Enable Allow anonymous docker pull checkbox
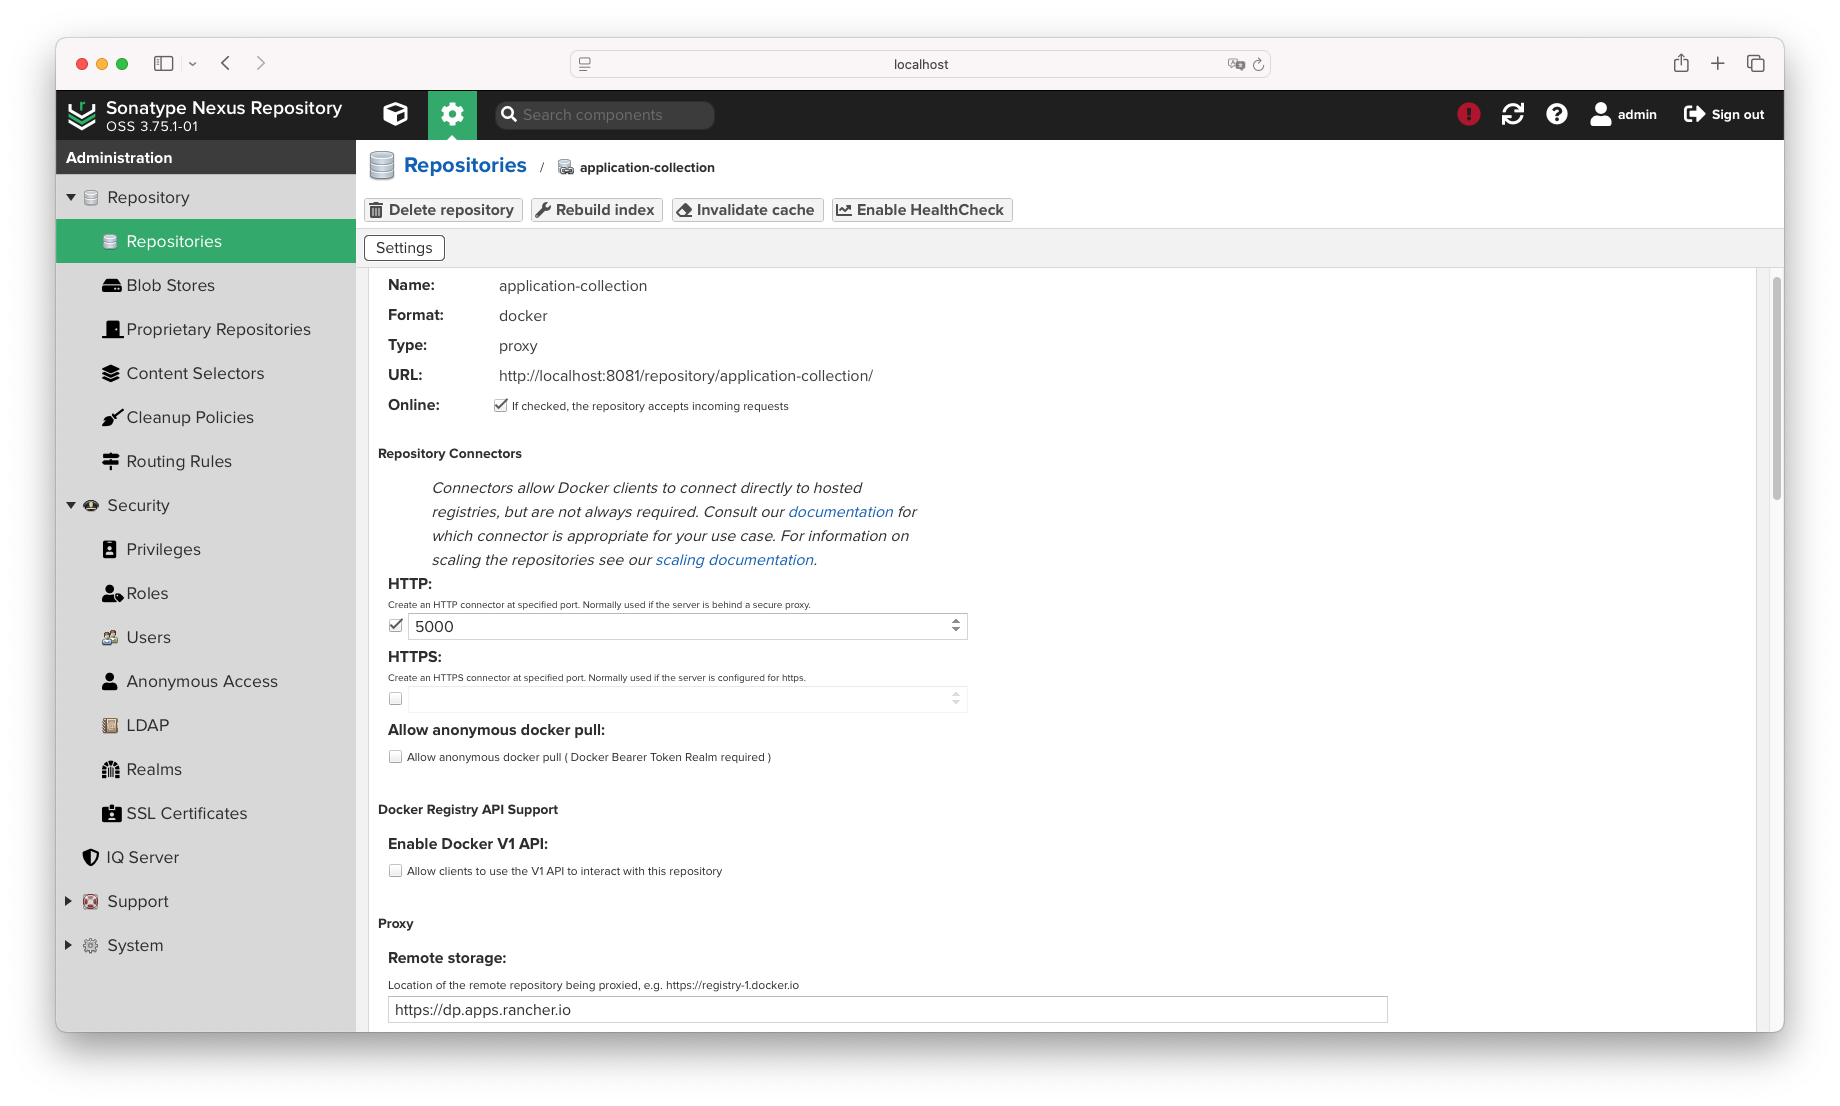The width and height of the screenshot is (1840, 1106). (396, 757)
